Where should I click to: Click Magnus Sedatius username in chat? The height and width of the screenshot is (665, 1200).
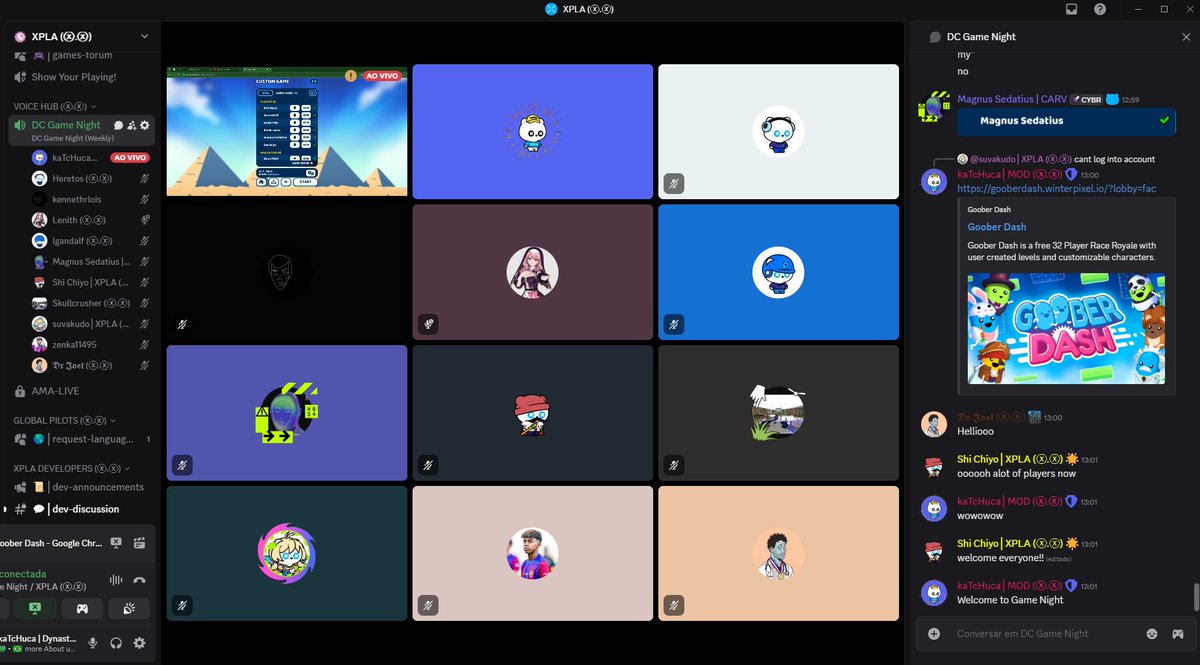[x=1012, y=99]
